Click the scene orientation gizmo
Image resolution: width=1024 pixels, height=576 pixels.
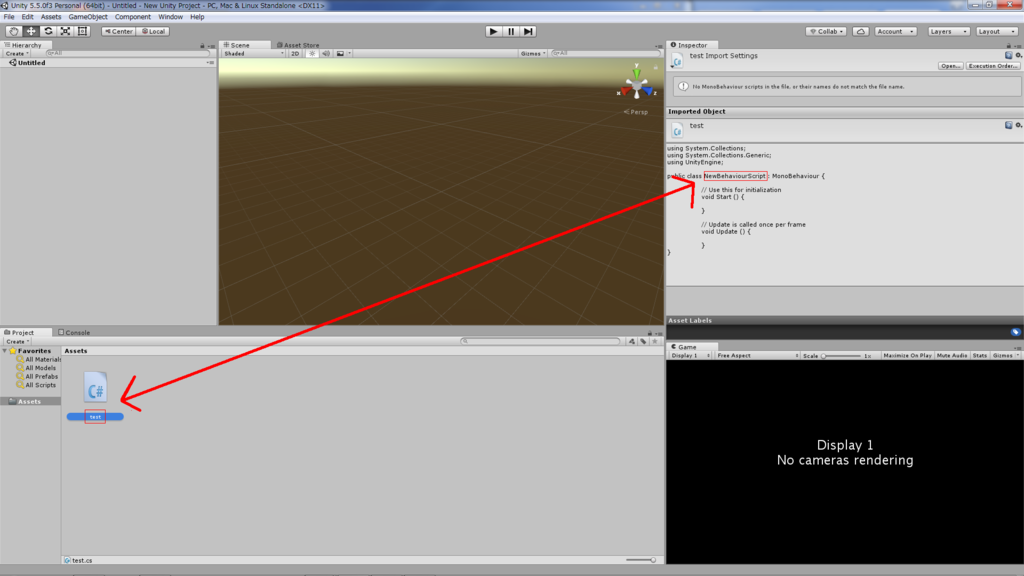637,85
